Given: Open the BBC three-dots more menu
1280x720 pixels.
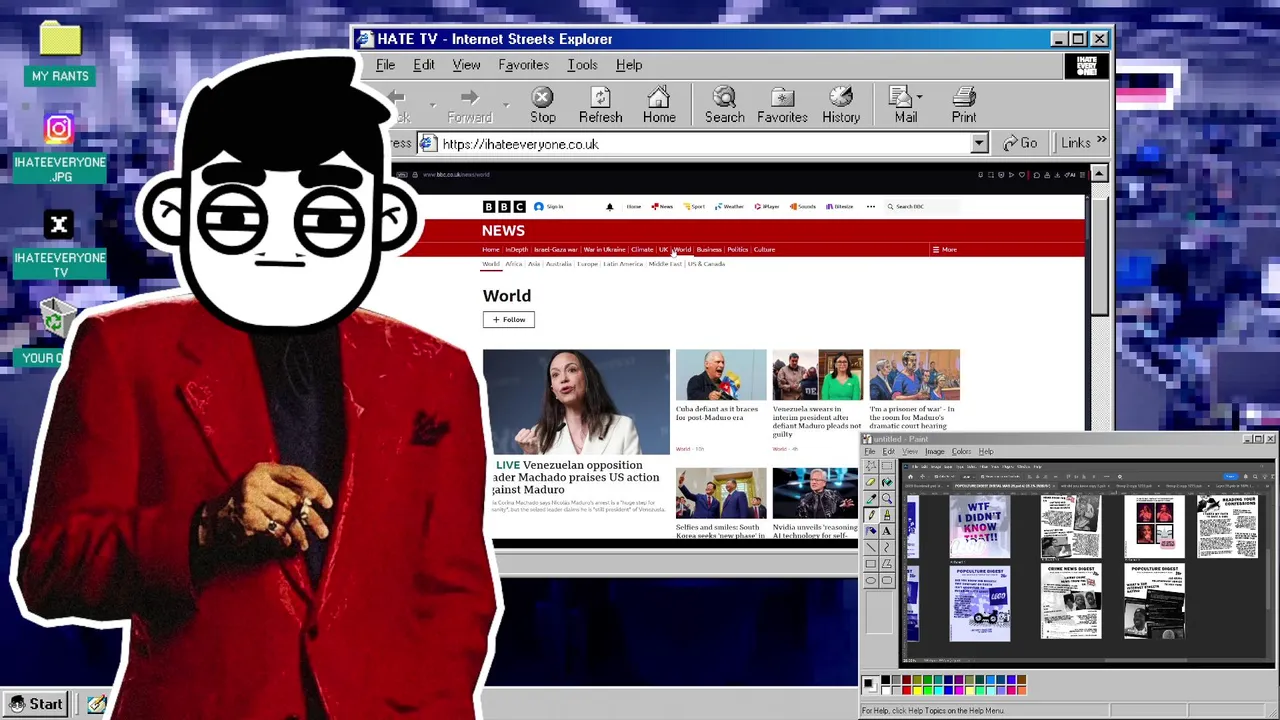Looking at the screenshot, I should click(x=871, y=206).
